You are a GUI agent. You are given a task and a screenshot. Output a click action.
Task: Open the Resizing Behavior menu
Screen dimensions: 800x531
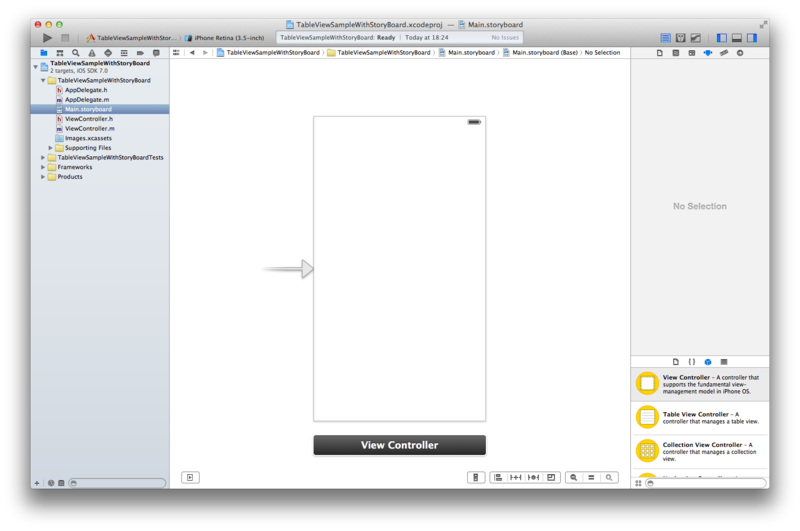(551, 477)
